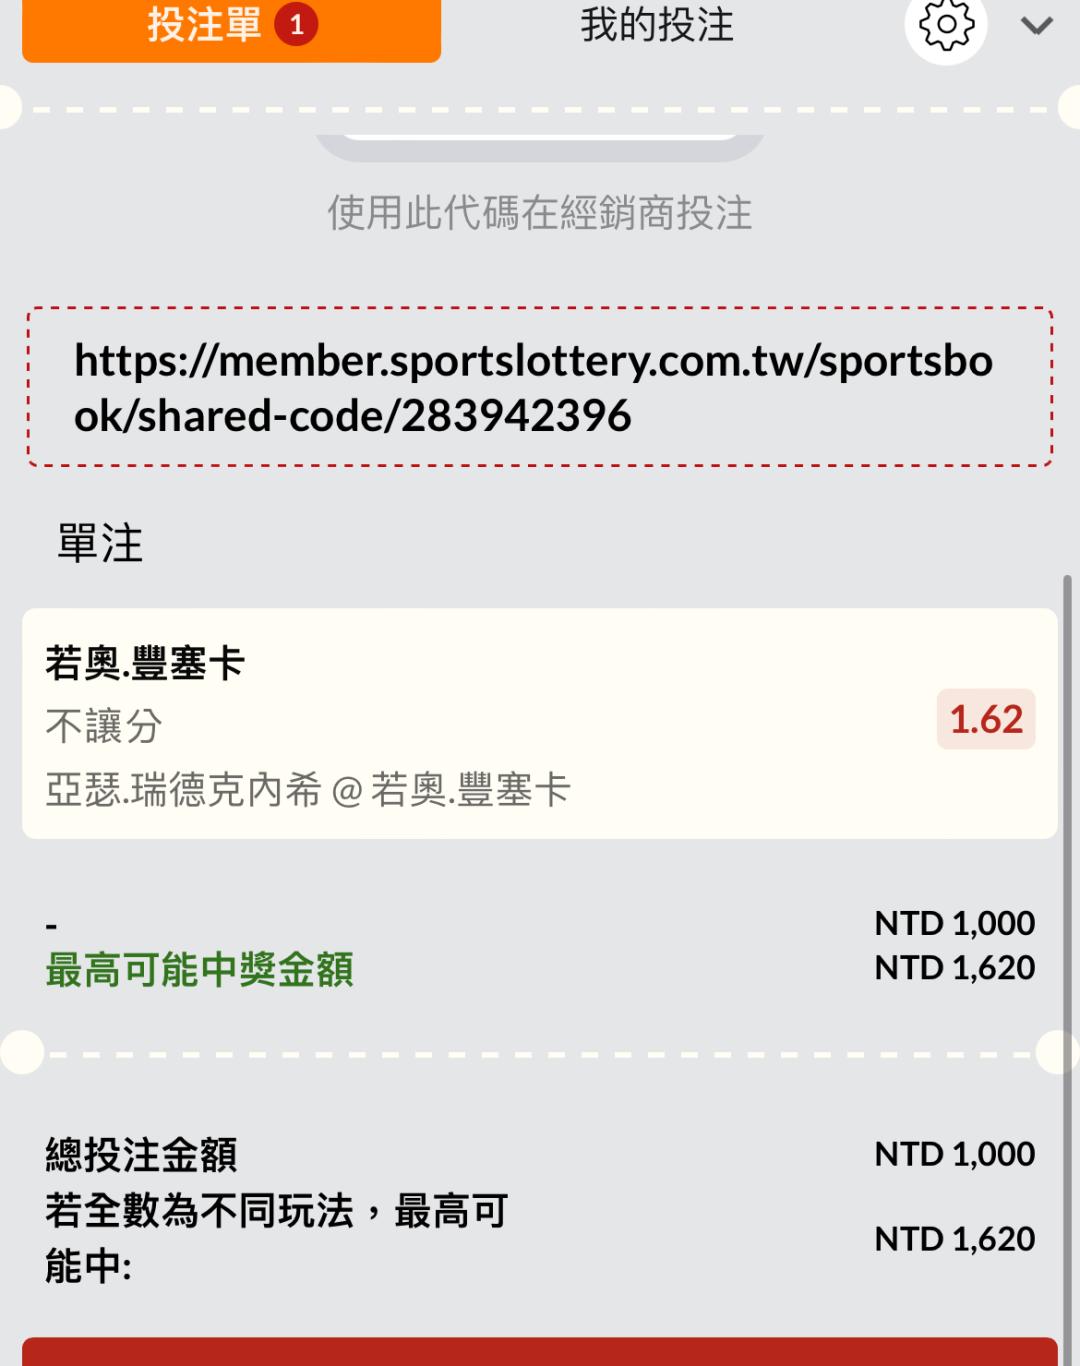Click the summary NTD 1,620 maximum win amount
Screen dimensions: 1080x1366
tap(954, 1239)
